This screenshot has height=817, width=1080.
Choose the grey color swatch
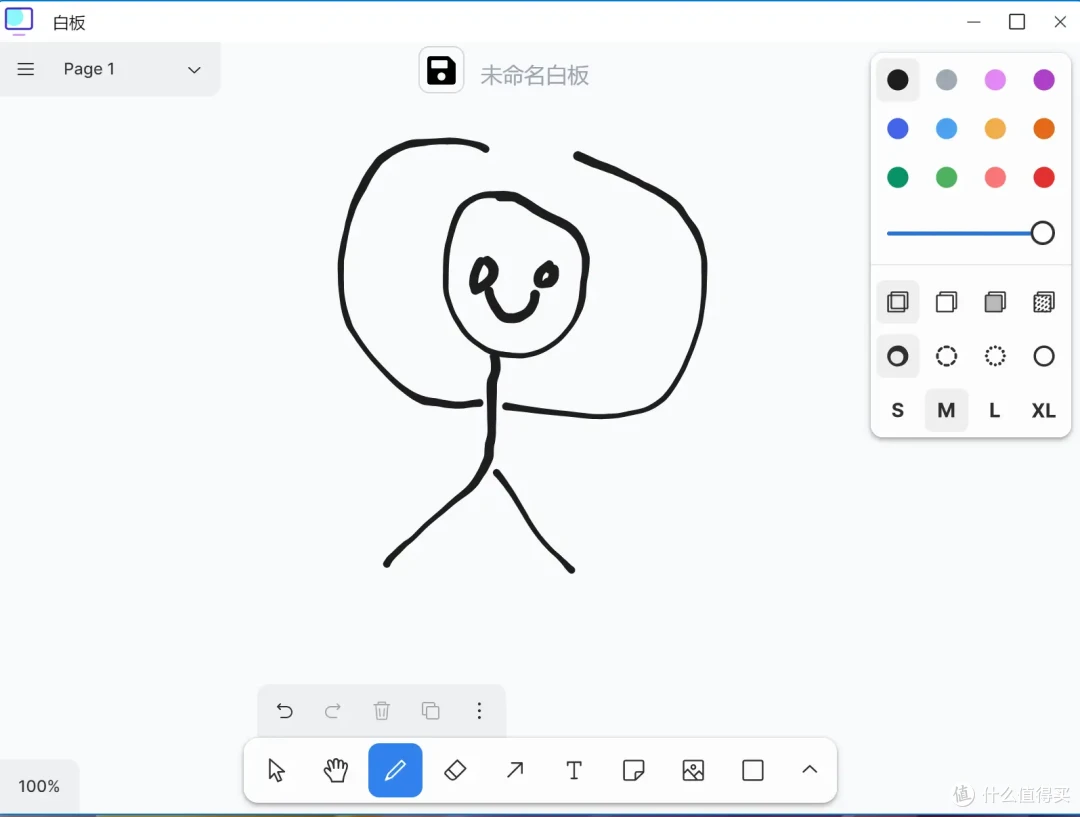click(x=946, y=80)
